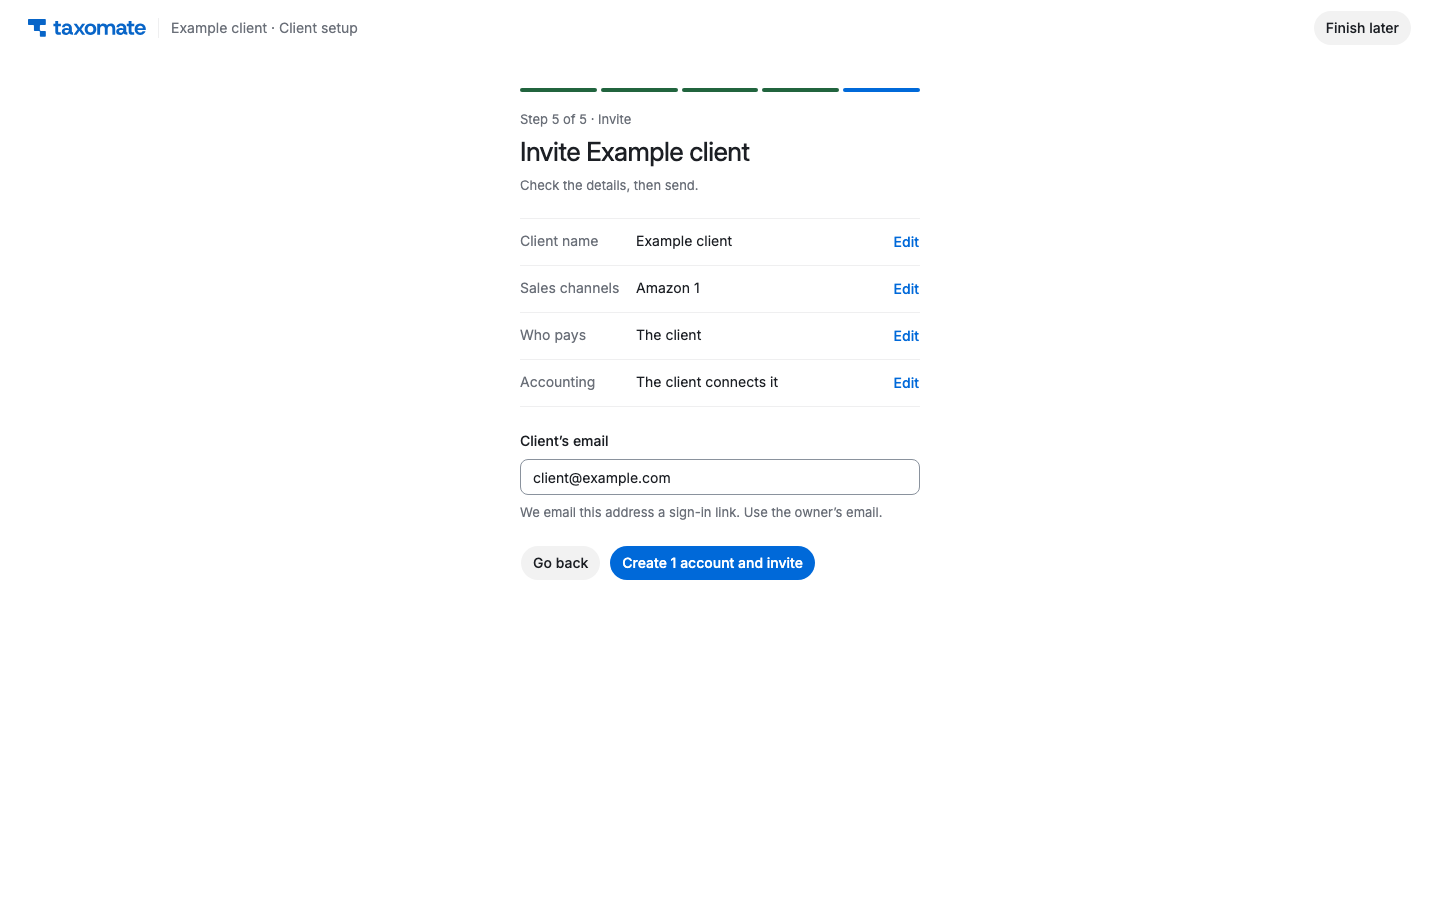Select the fourth progress step bar
The image size is (1440, 900).
800,90
